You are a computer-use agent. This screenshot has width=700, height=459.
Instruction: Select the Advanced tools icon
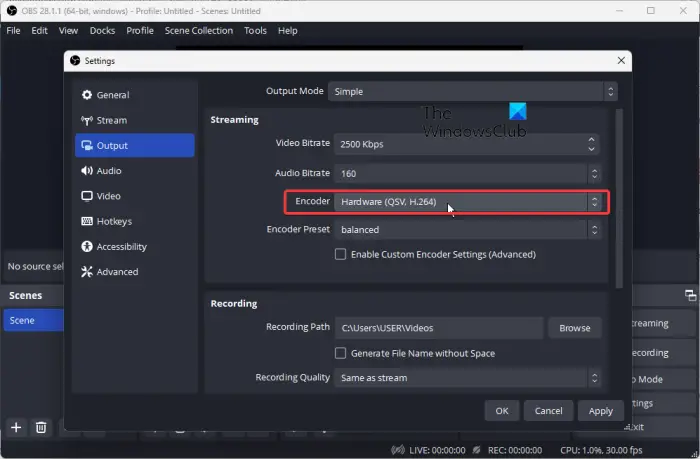click(x=87, y=271)
